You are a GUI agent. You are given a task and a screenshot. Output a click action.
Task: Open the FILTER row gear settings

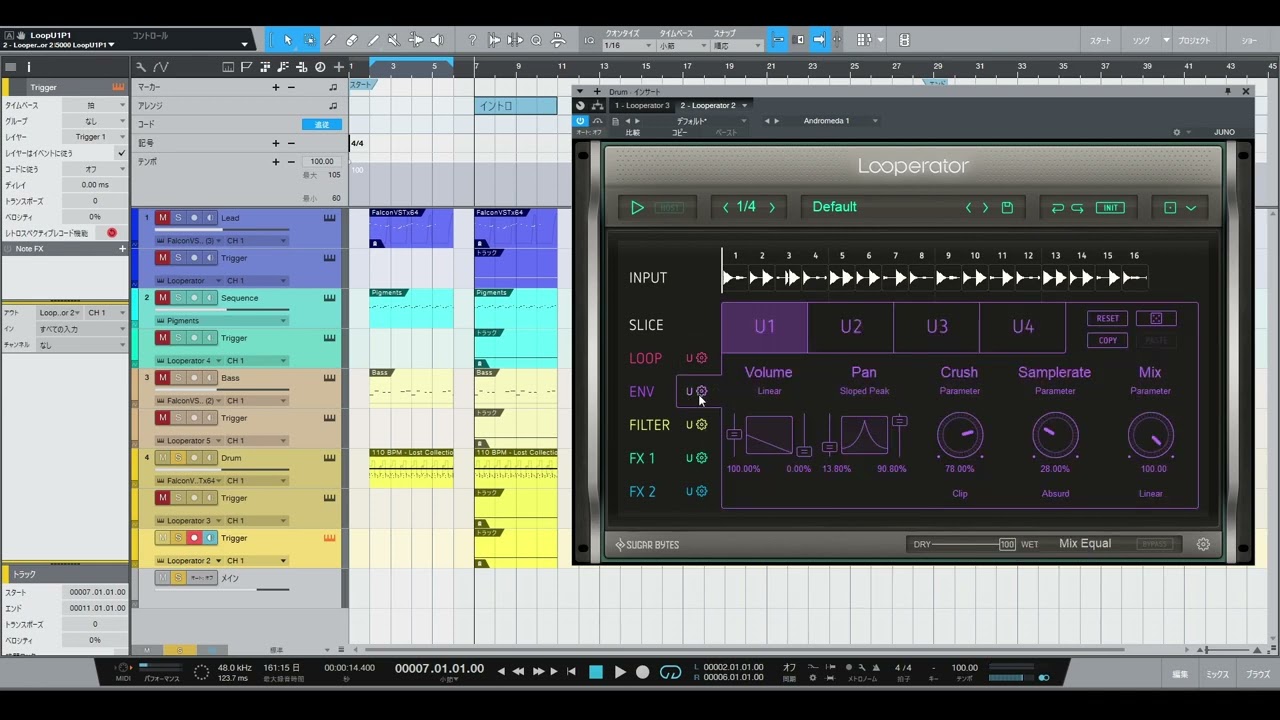pyautogui.click(x=701, y=425)
